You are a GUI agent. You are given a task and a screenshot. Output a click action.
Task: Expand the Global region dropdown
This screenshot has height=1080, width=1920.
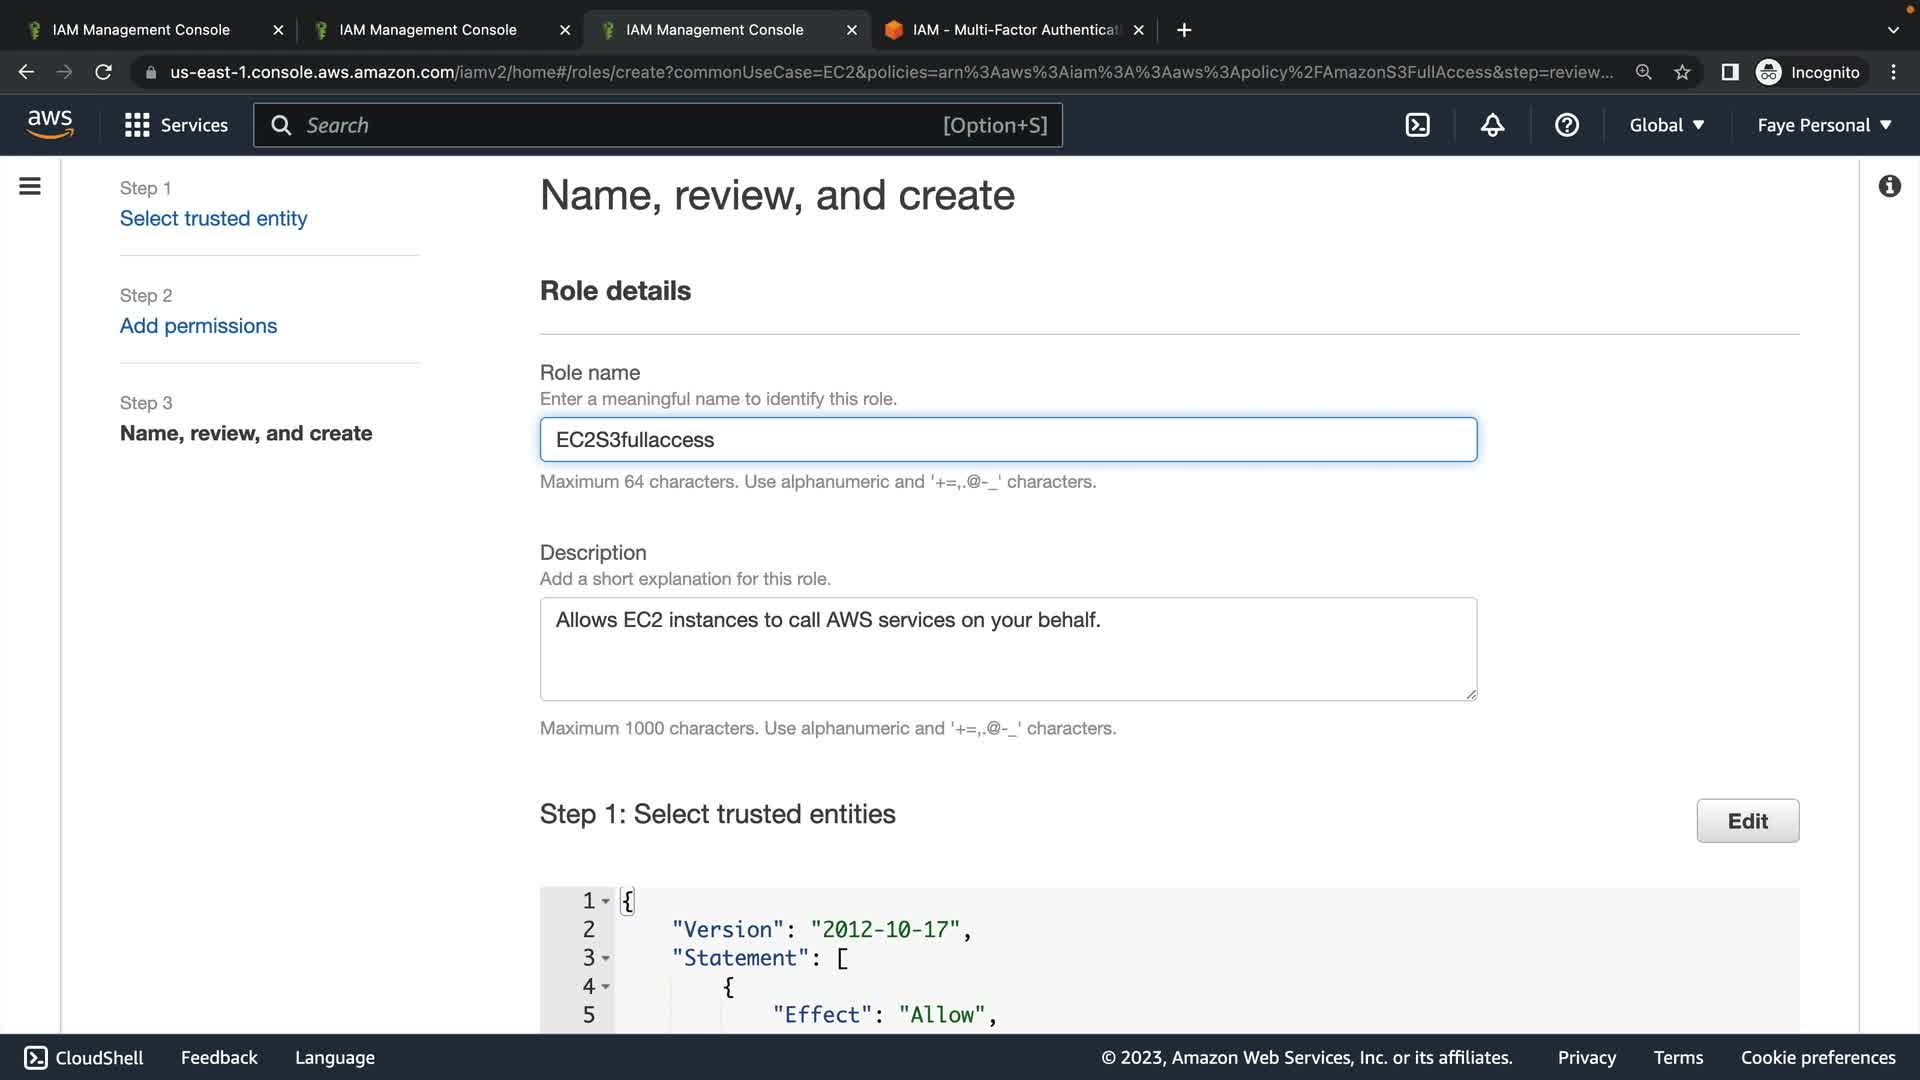point(1666,125)
